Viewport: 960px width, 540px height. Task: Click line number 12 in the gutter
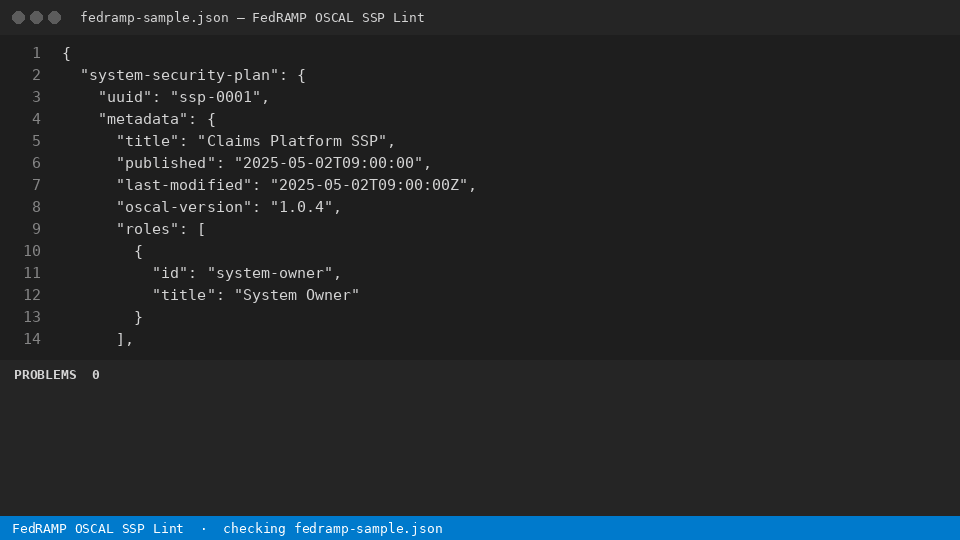click(x=32, y=296)
